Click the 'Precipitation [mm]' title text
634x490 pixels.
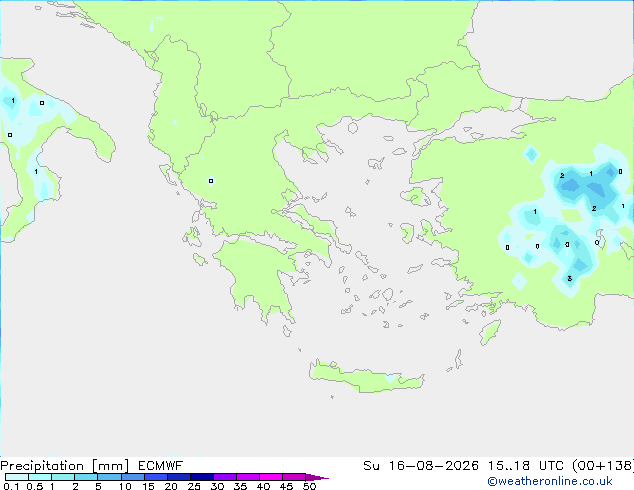[64, 466]
